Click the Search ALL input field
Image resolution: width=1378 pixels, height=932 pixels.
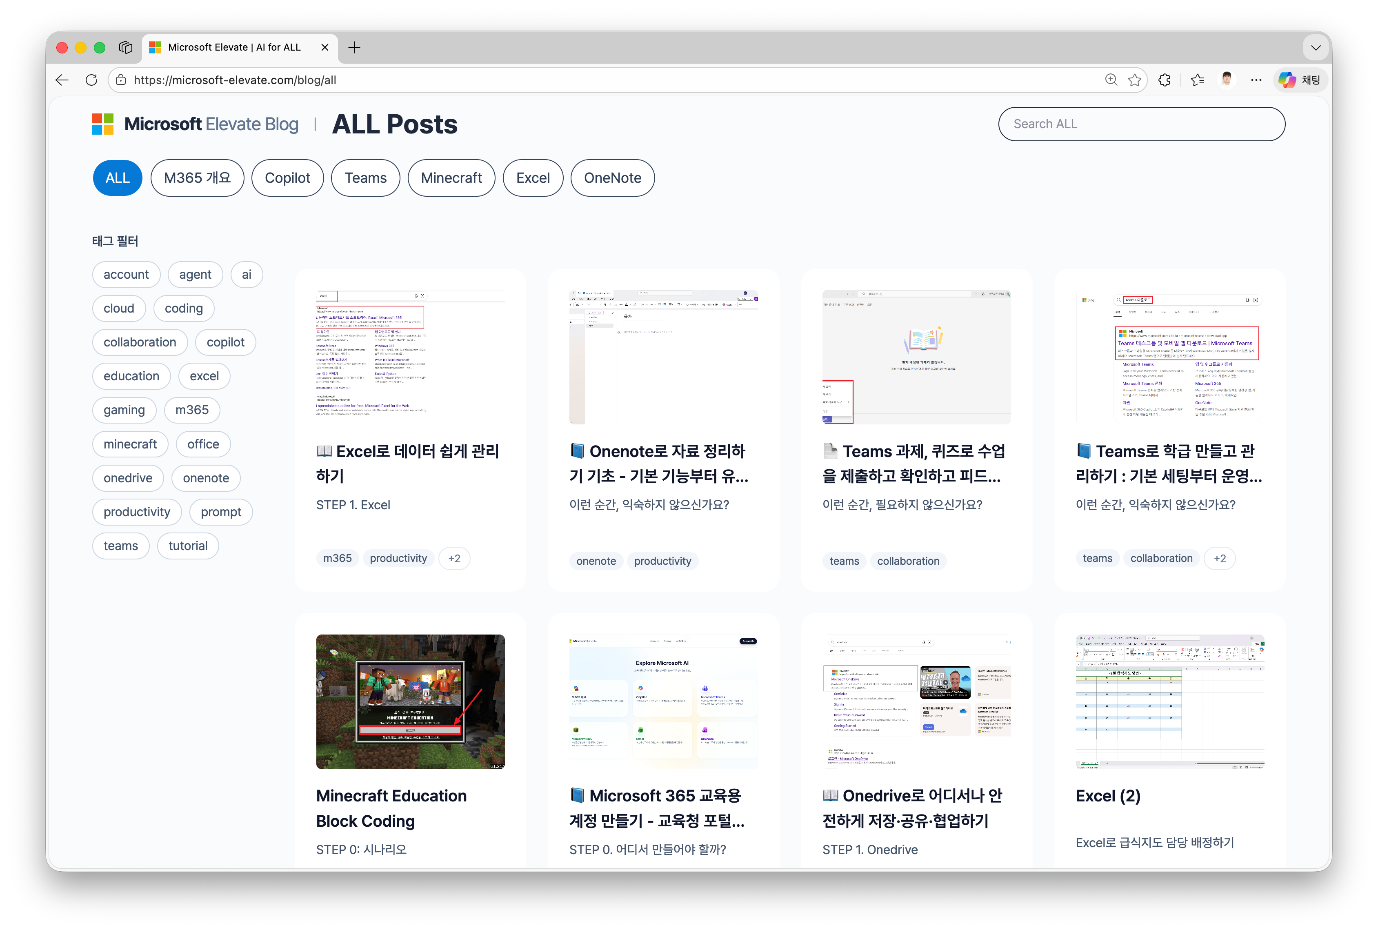1141,124
